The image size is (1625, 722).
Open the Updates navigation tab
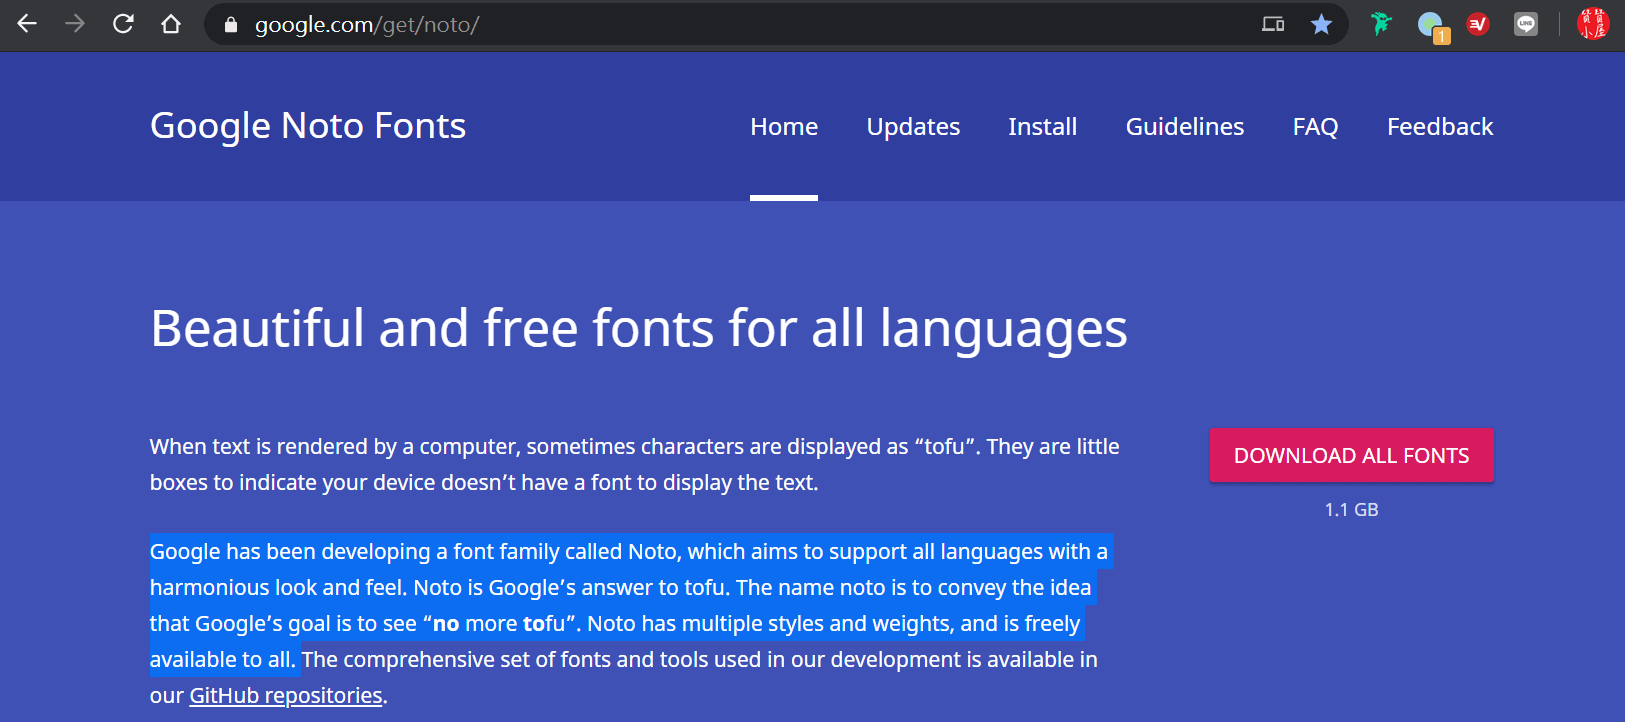click(x=913, y=127)
